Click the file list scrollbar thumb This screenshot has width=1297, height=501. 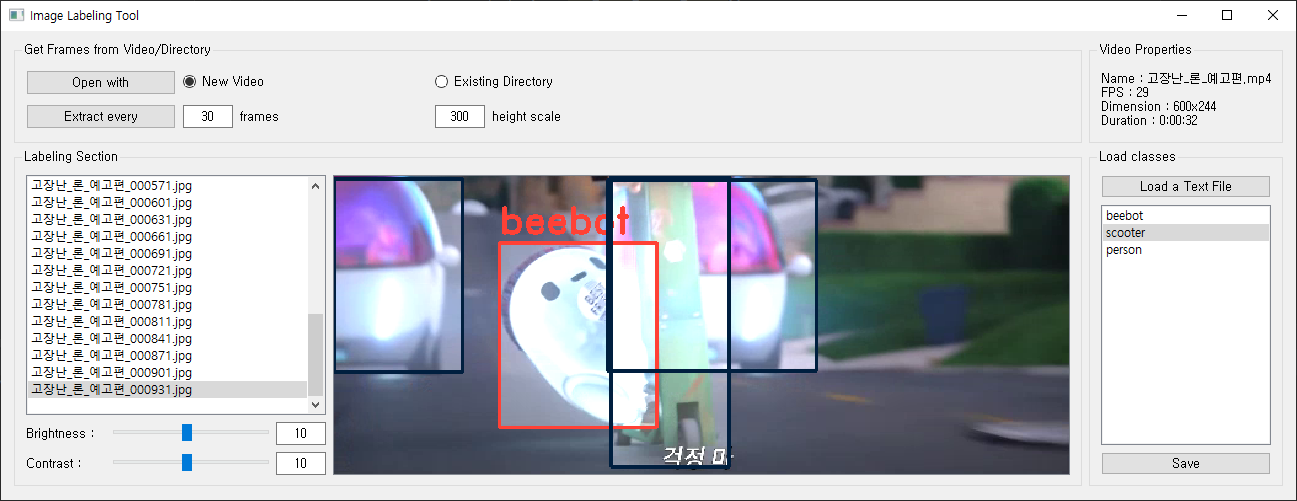316,354
